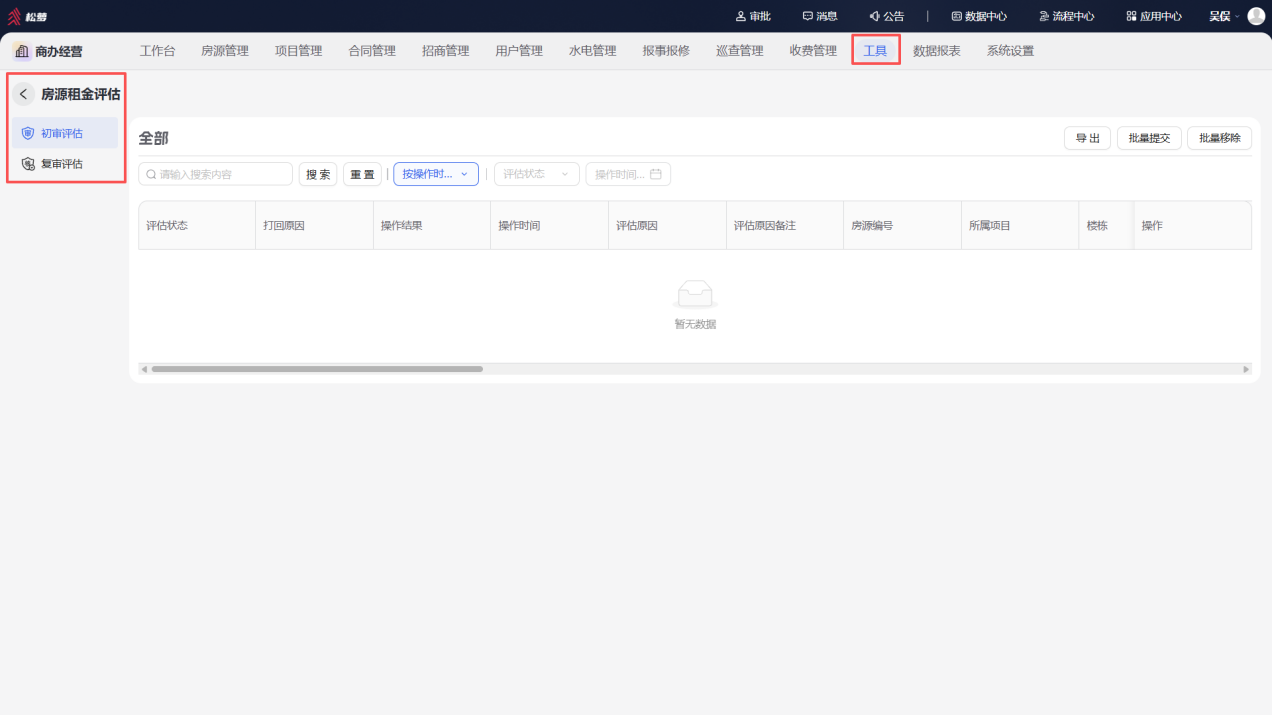Click the shield icon next to 初审评估
The image size is (1272, 715).
tap(28, 133)
